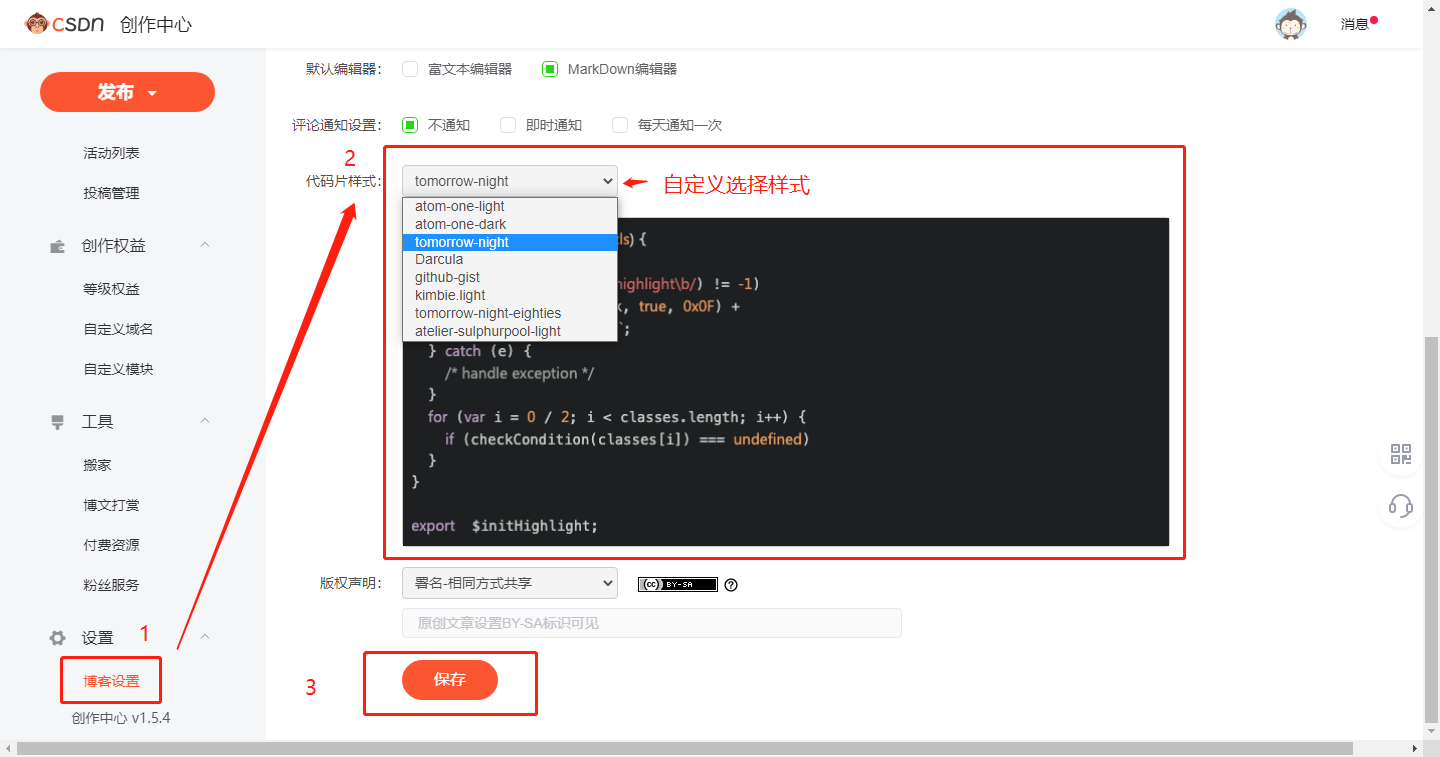The height and width of the screenshot is (757, 1440).
Task: Select the 富文本编辑器 option
Action: [x=410, y=68]
